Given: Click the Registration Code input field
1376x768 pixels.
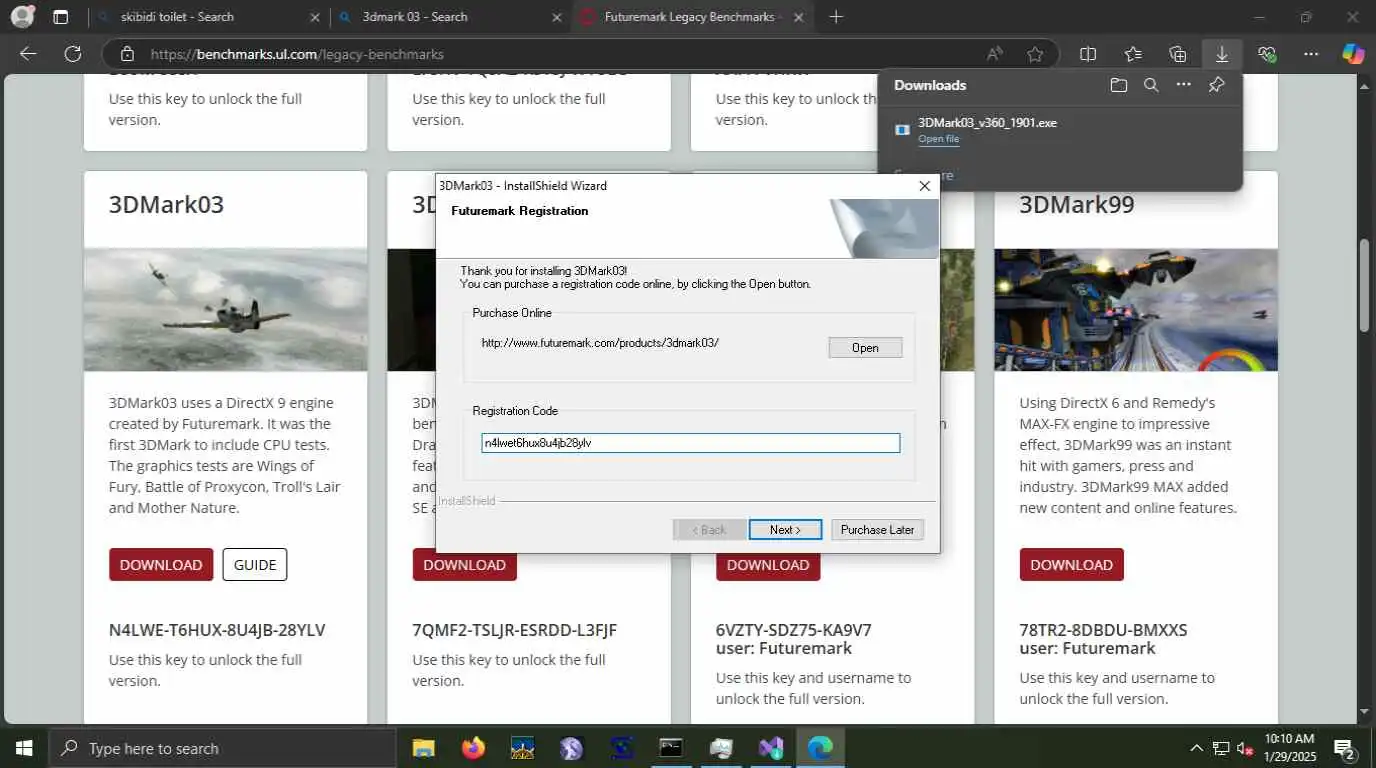Looking at the screenshot, I should [x=690, y=442].
